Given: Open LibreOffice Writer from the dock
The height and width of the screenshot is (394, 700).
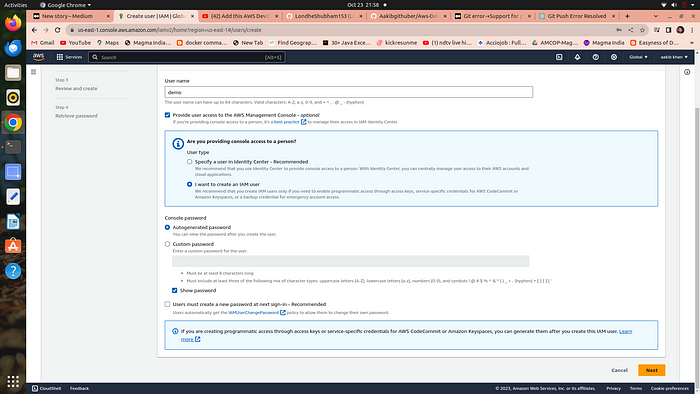Looking at the screenshot, I should [13, 221].
